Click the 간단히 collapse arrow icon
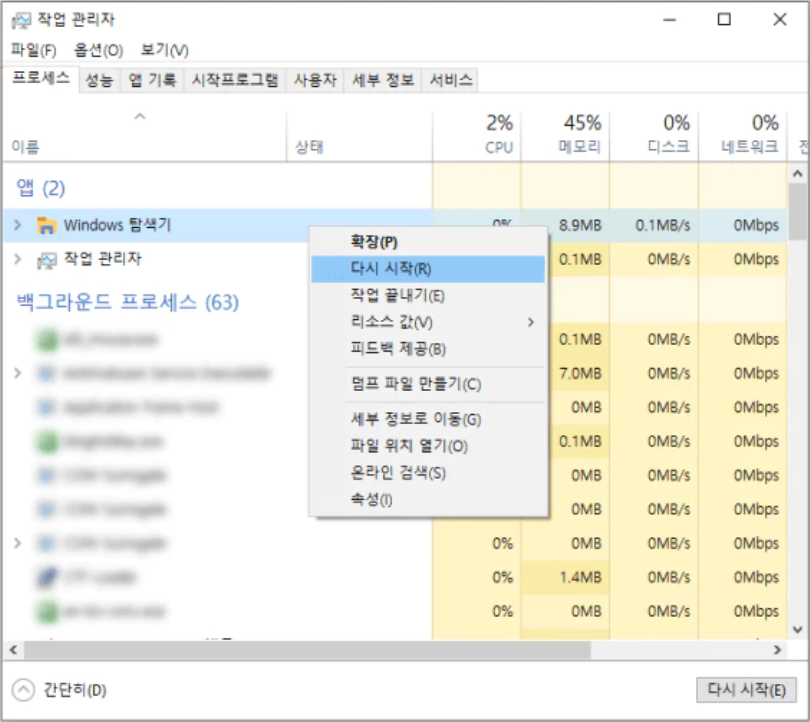Image resolution: width=810 pixels, height=722 pixels. (23, 689)
